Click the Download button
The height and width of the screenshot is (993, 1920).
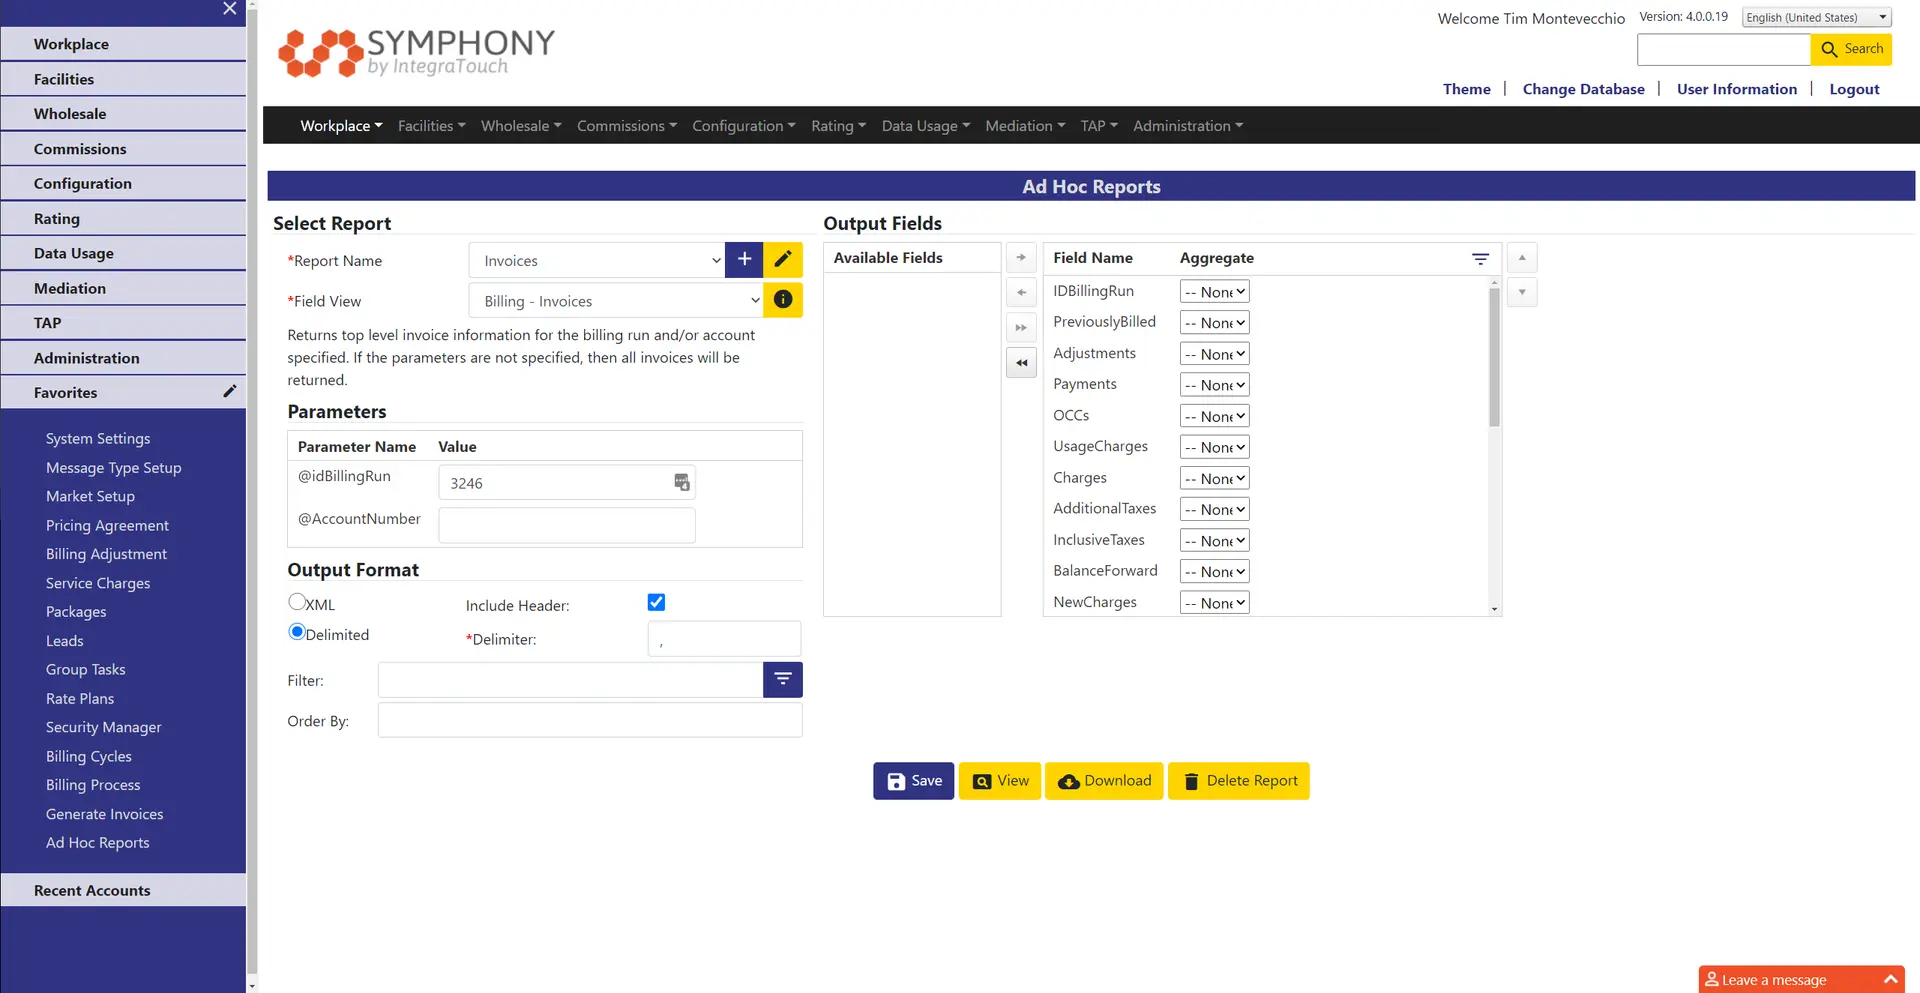[x=1104, y=781]
